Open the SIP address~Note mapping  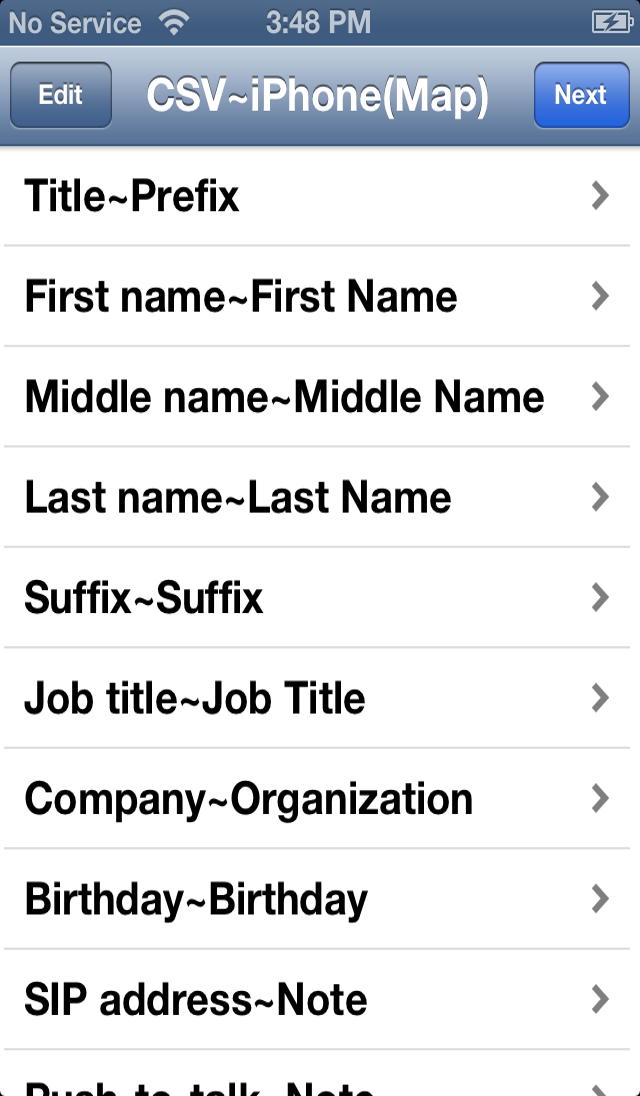coord(320,999)
